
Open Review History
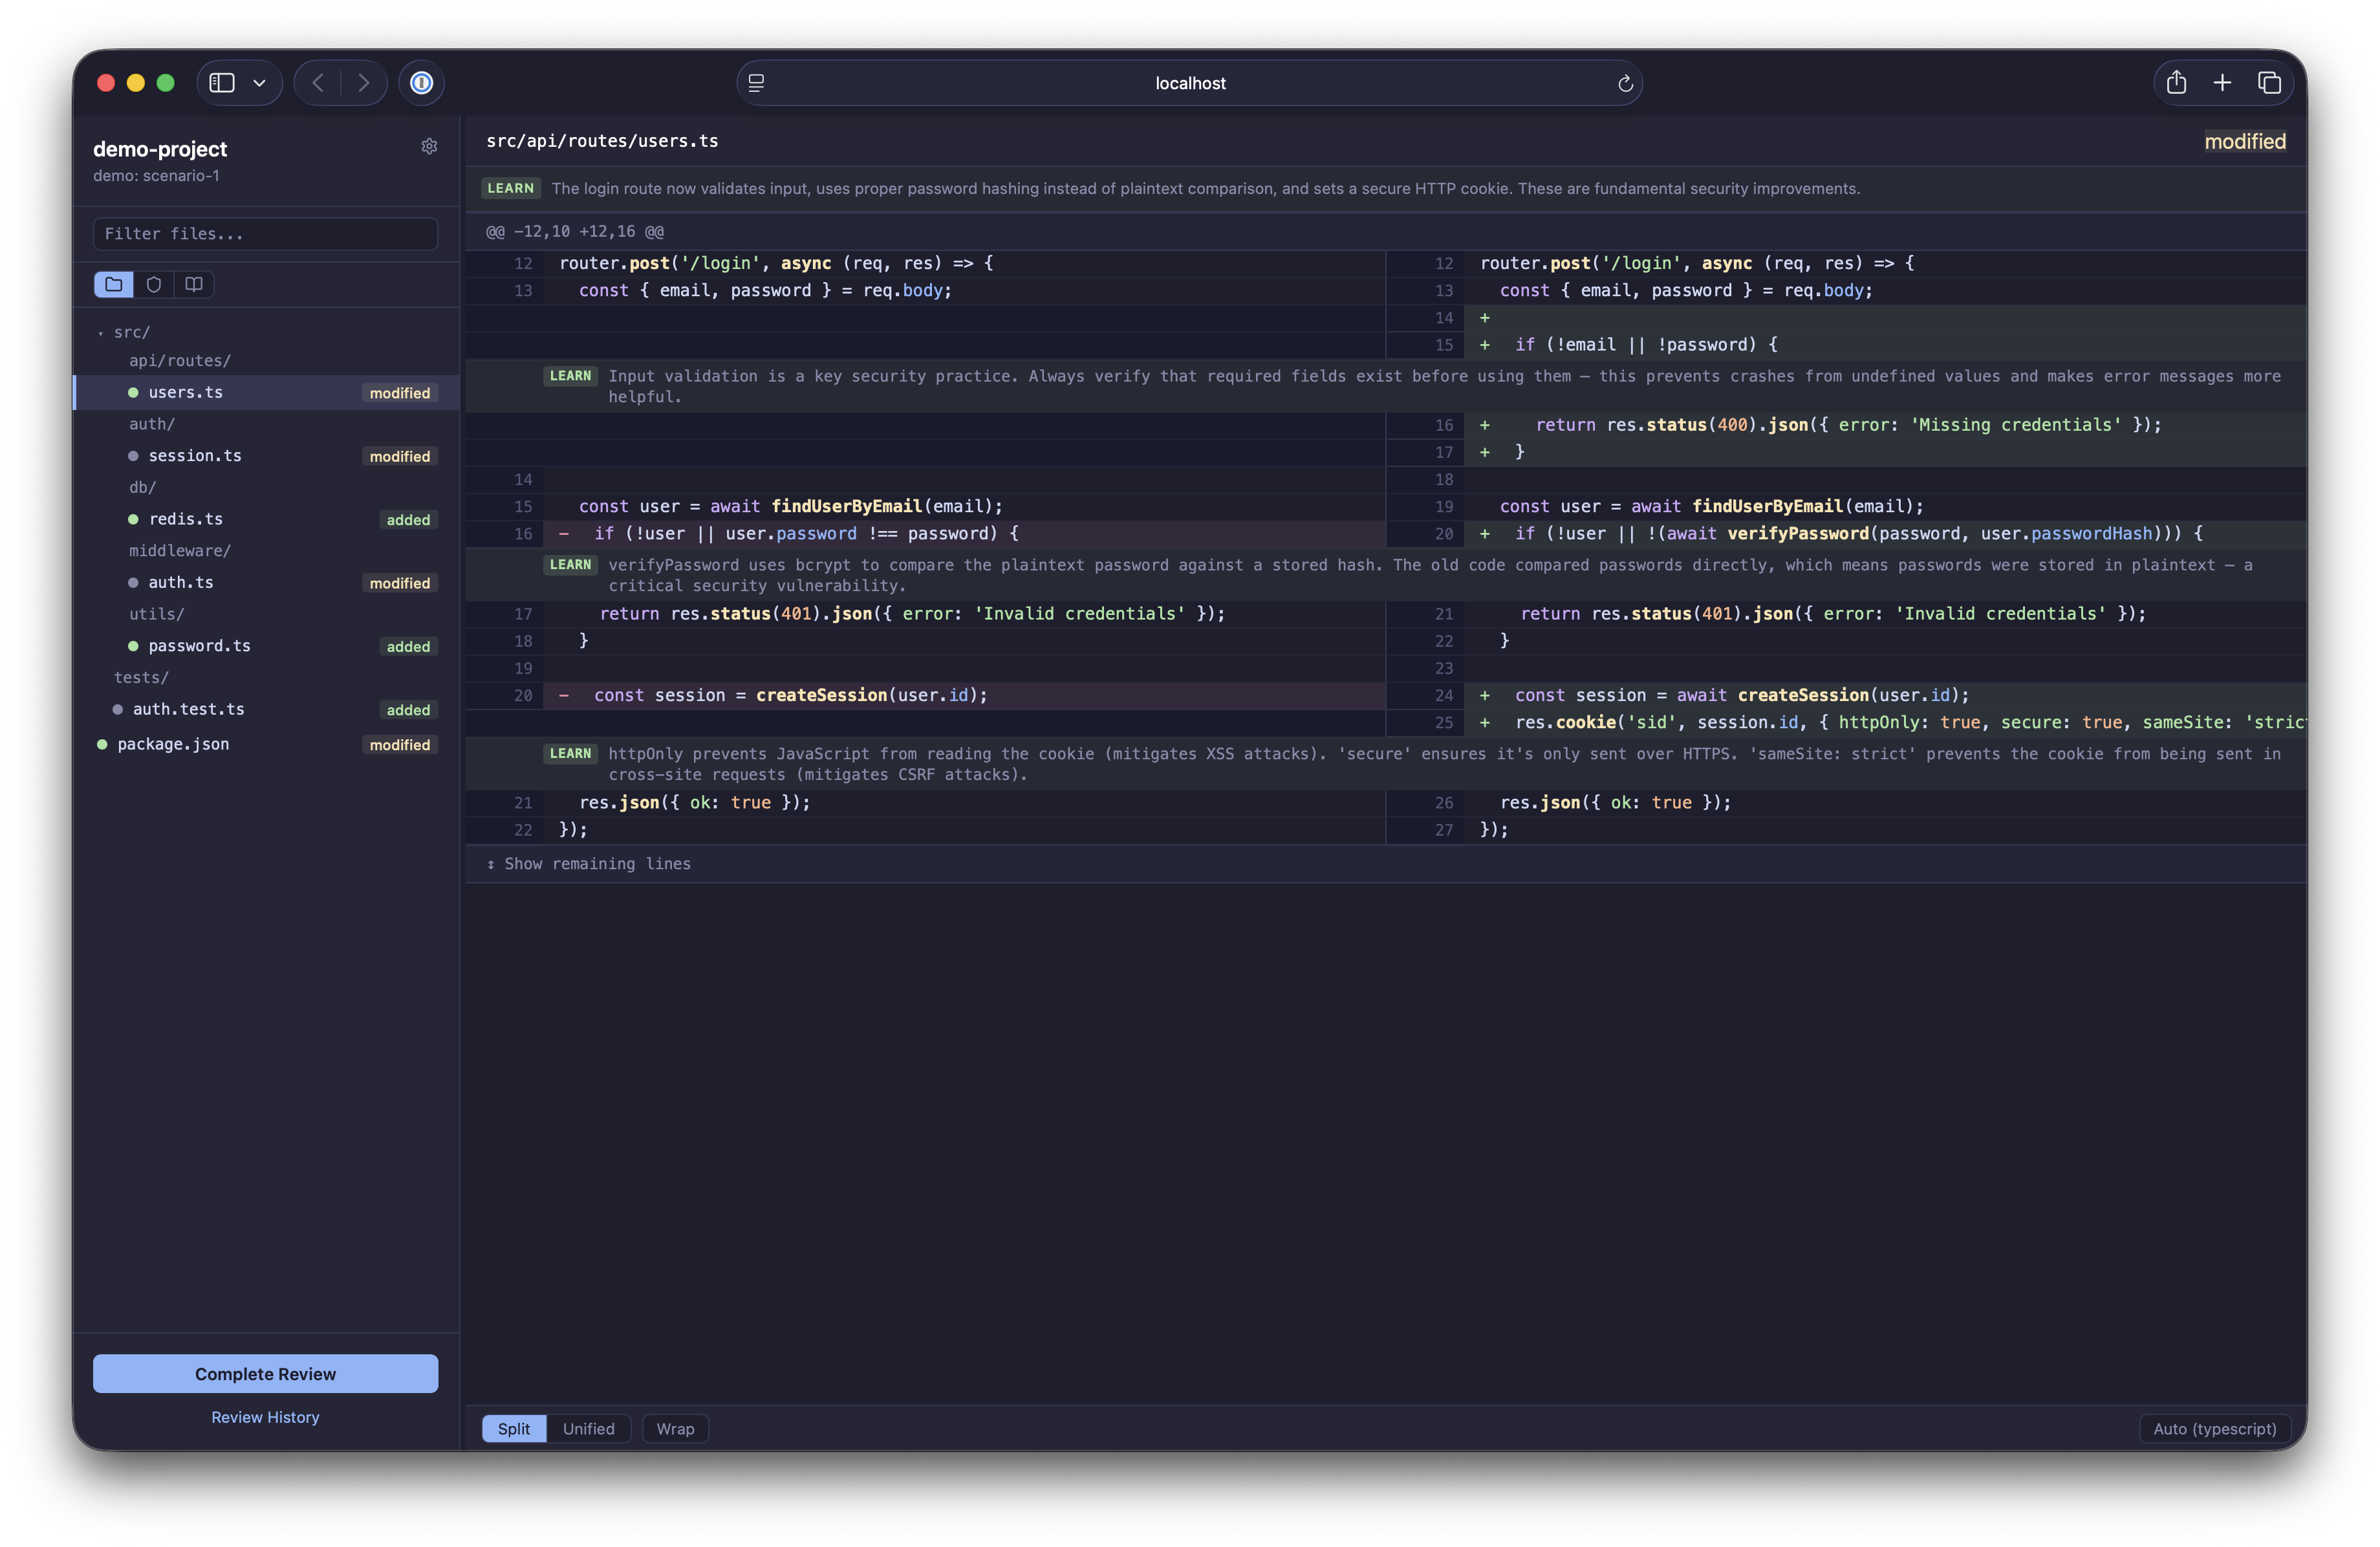(264, 1417)
